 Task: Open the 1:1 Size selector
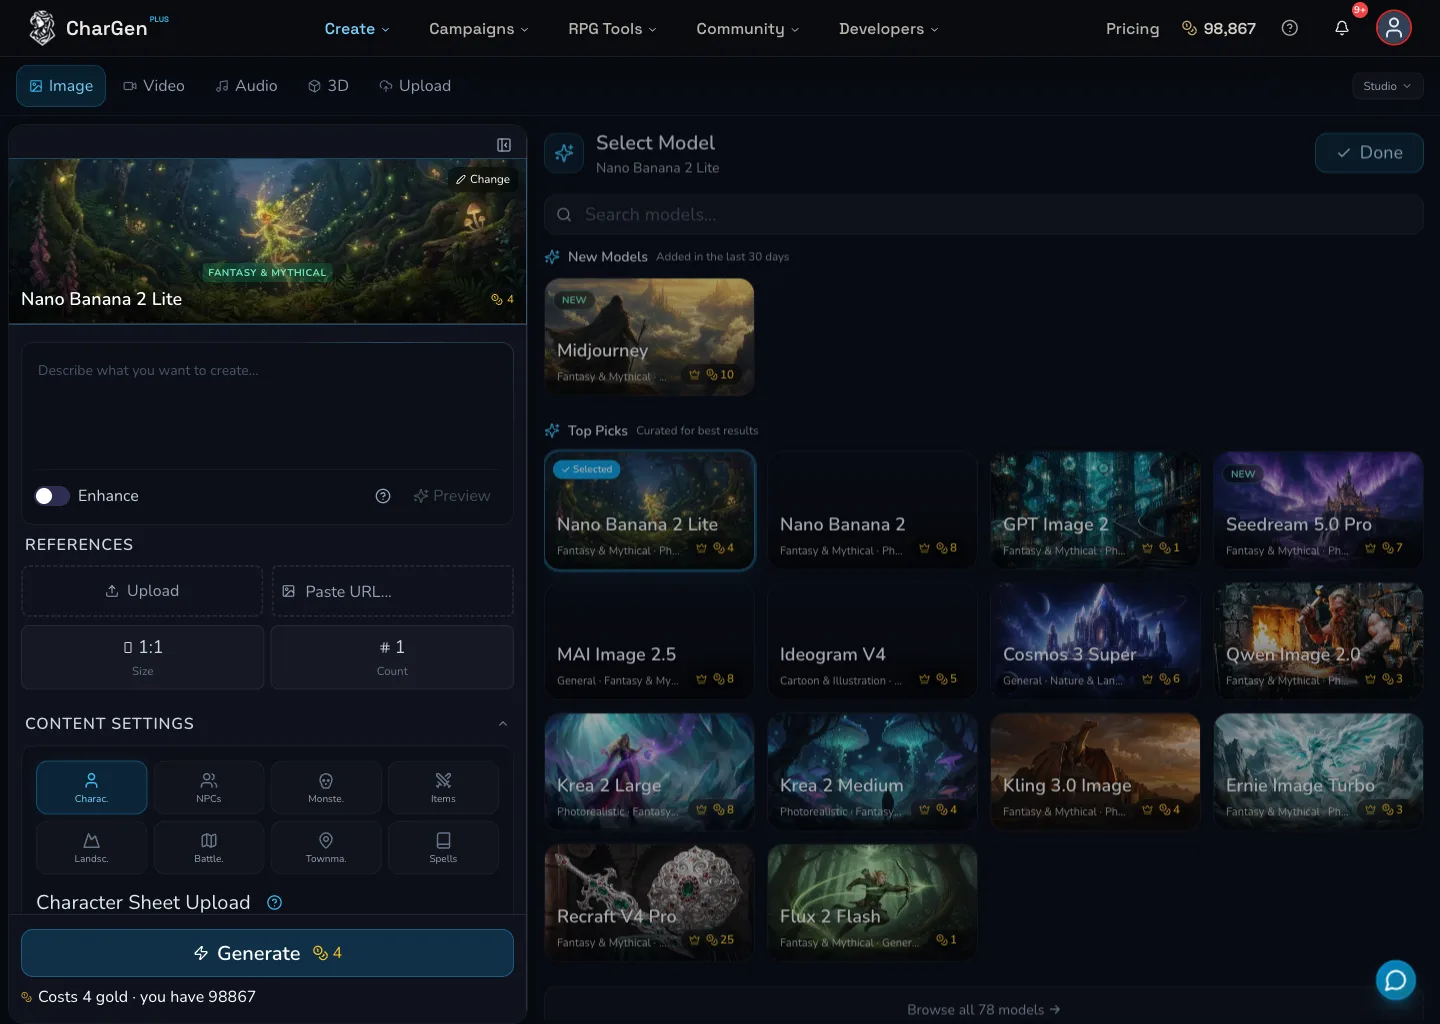143,657
